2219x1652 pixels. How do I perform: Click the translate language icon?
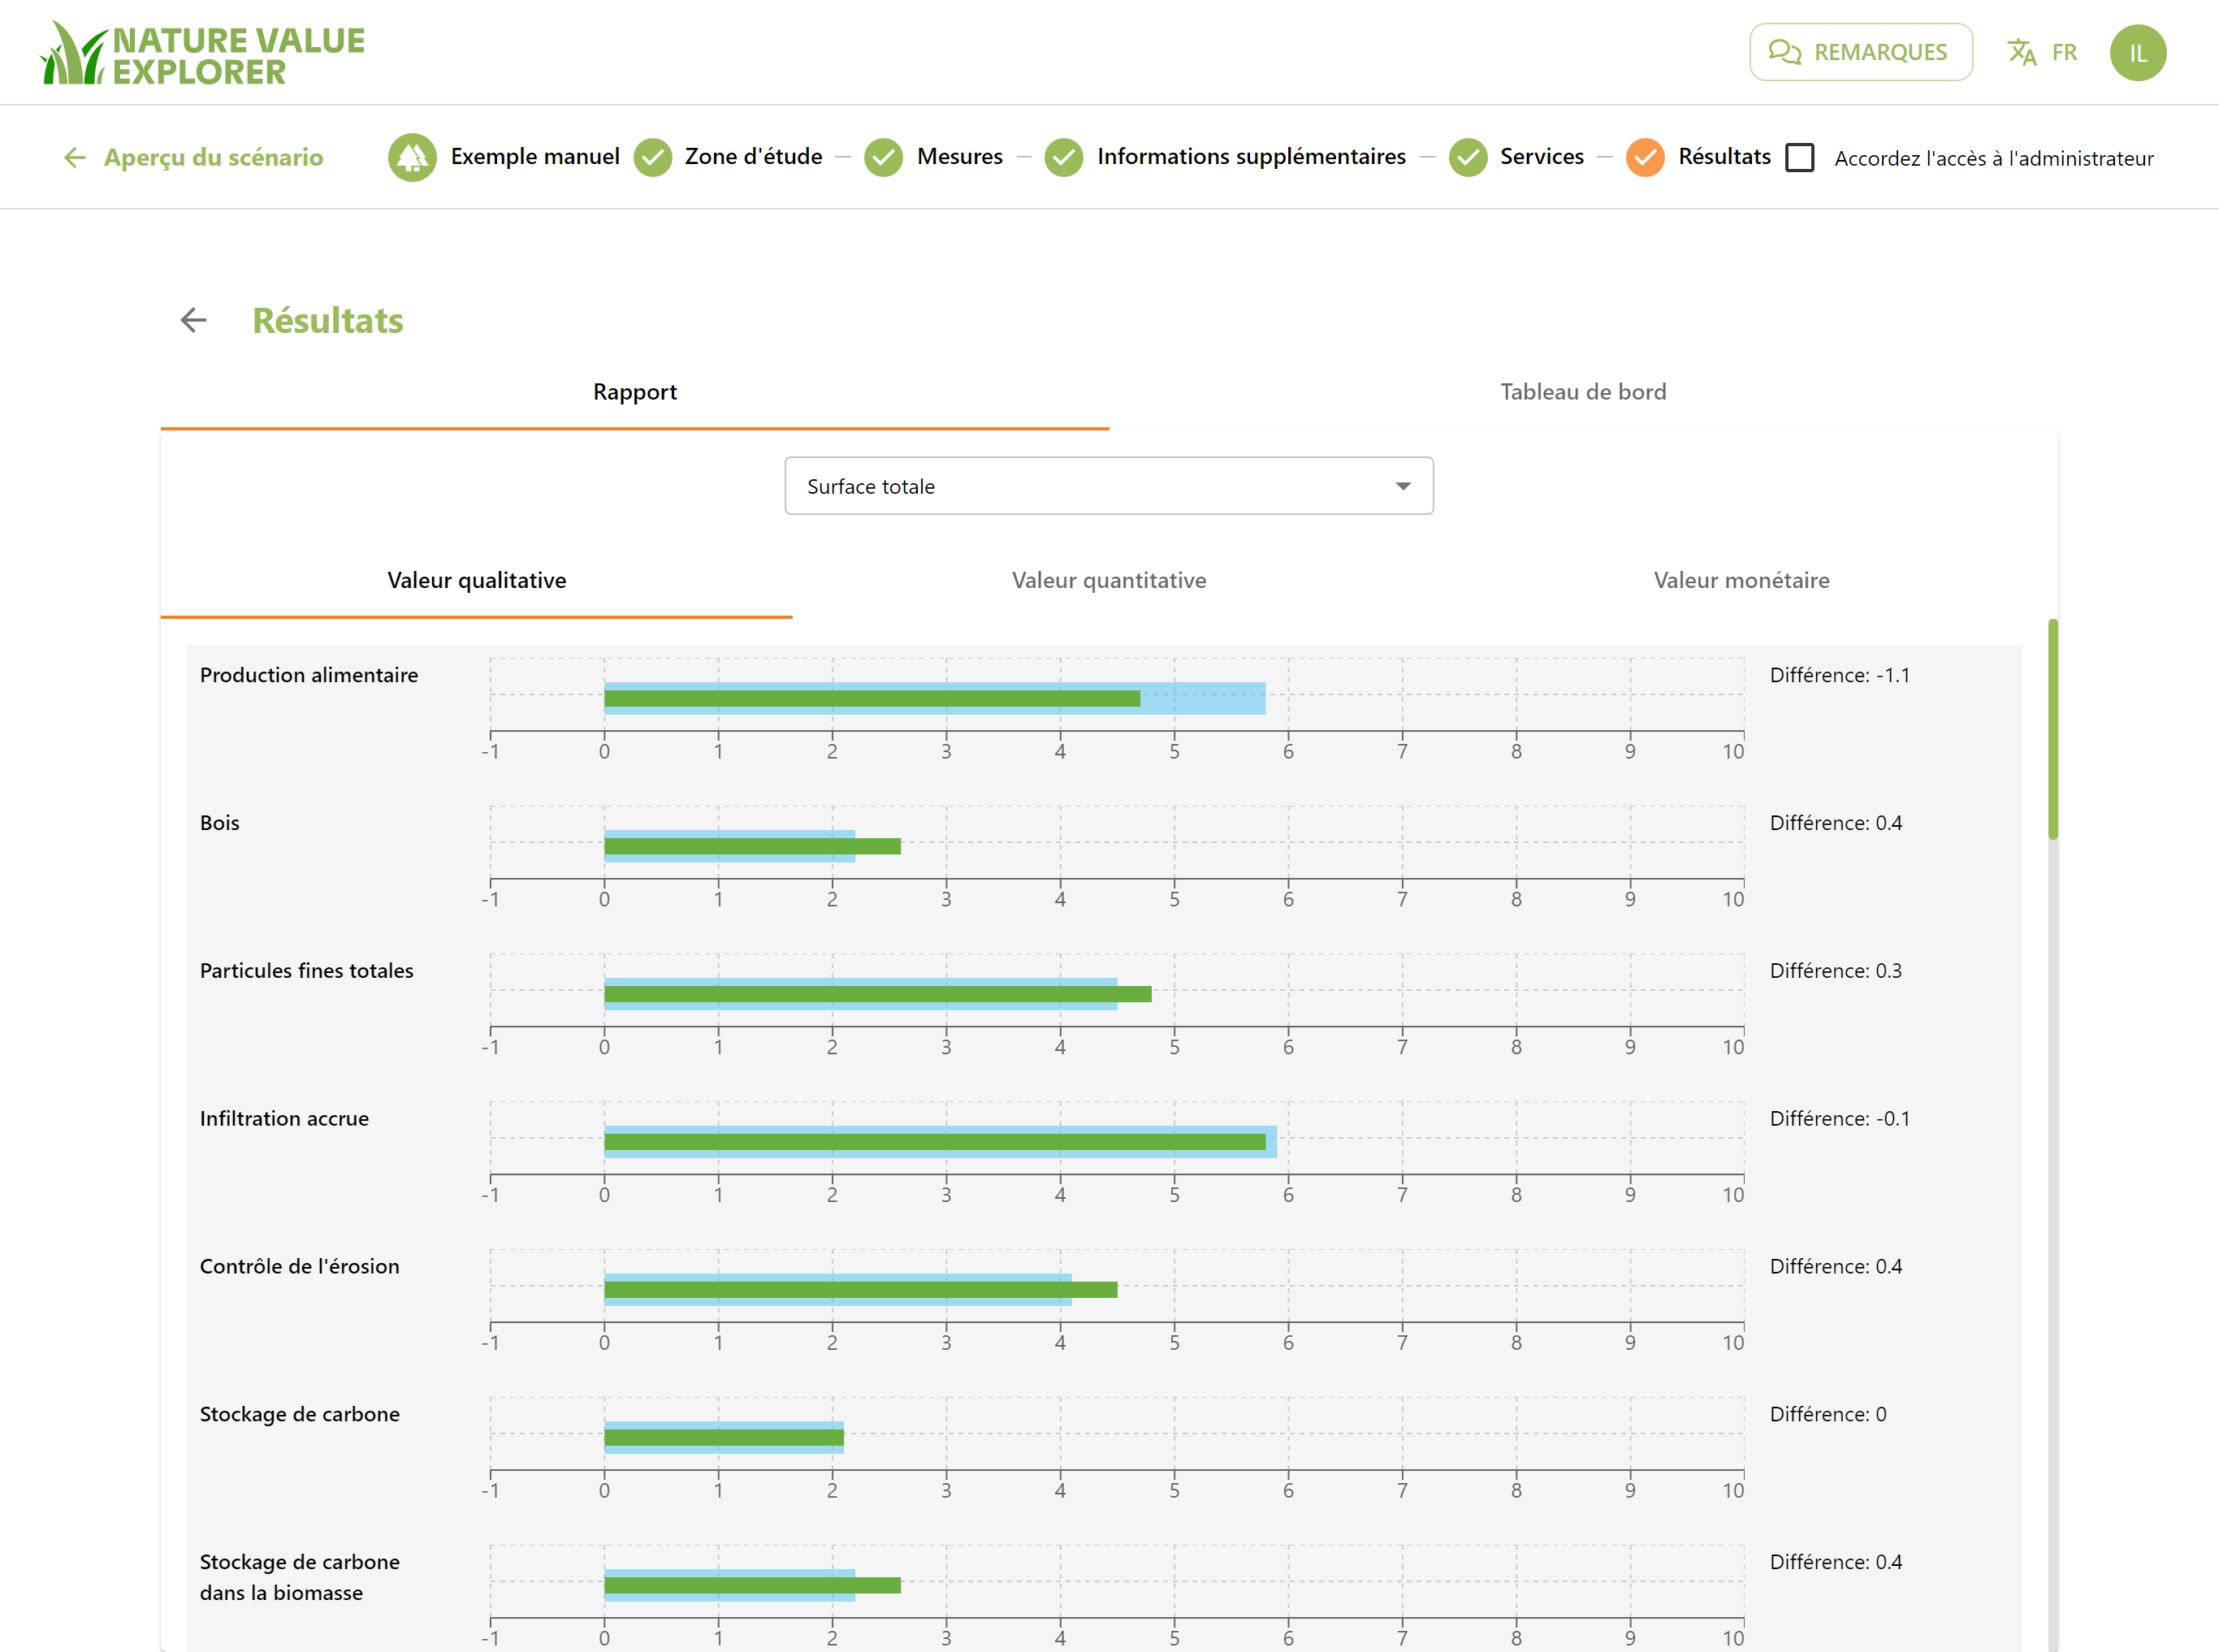tap(2021, 52)
